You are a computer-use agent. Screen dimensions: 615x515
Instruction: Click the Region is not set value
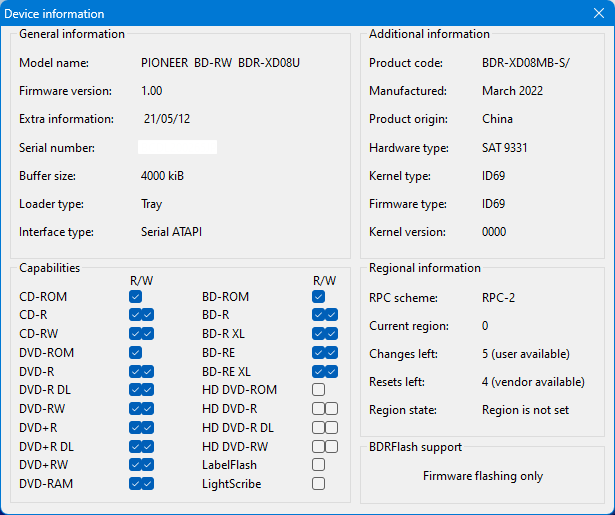coord(525,410)
